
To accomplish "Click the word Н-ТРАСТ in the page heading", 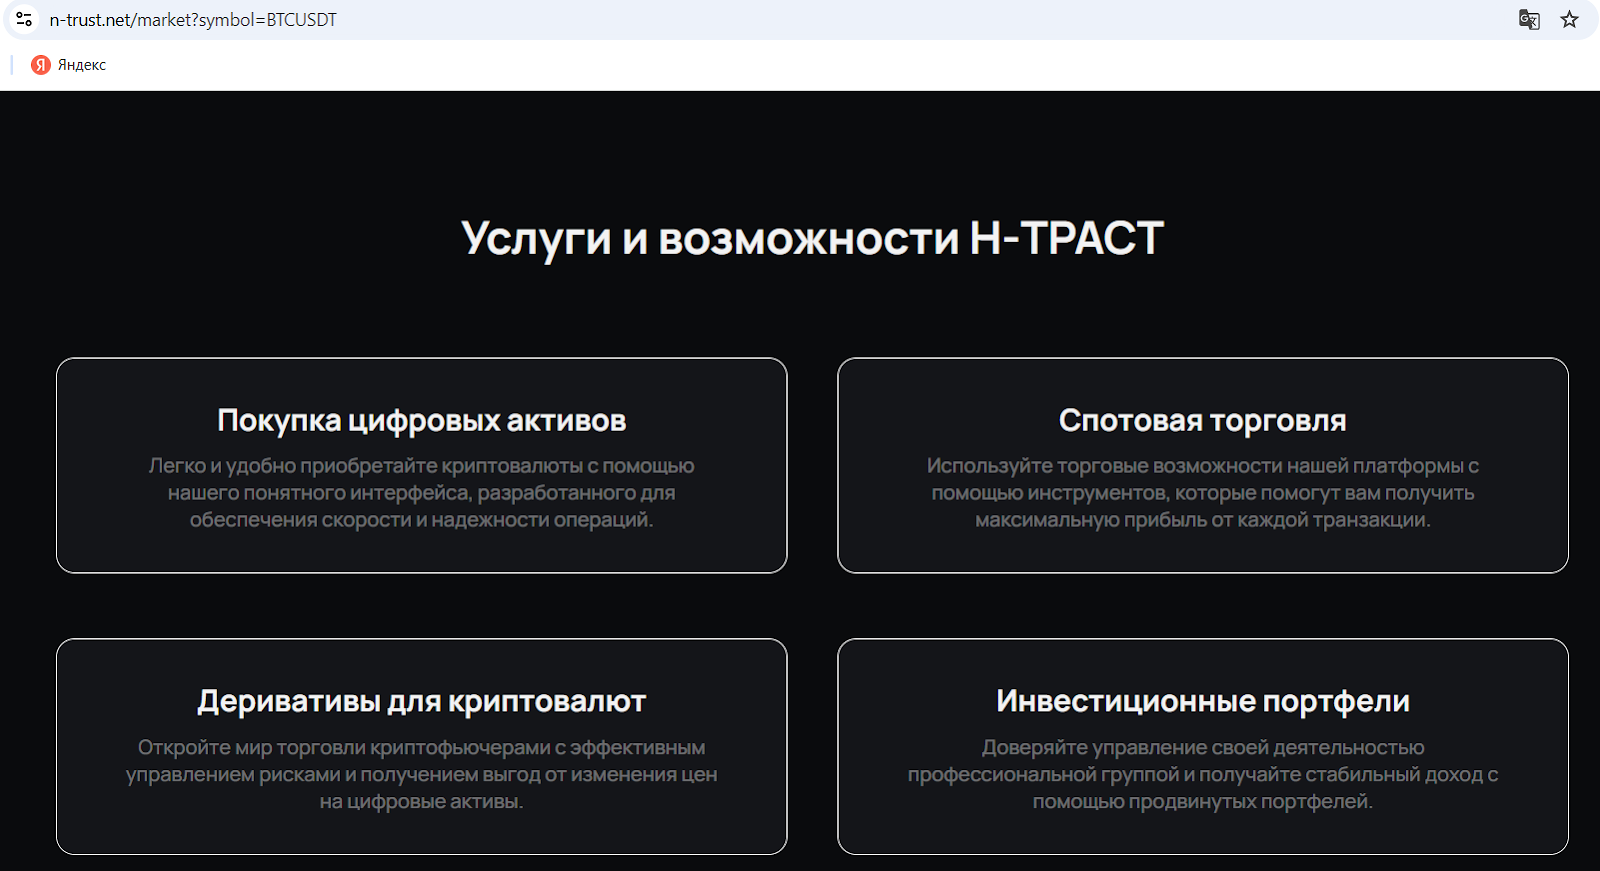I will 1066,238.
